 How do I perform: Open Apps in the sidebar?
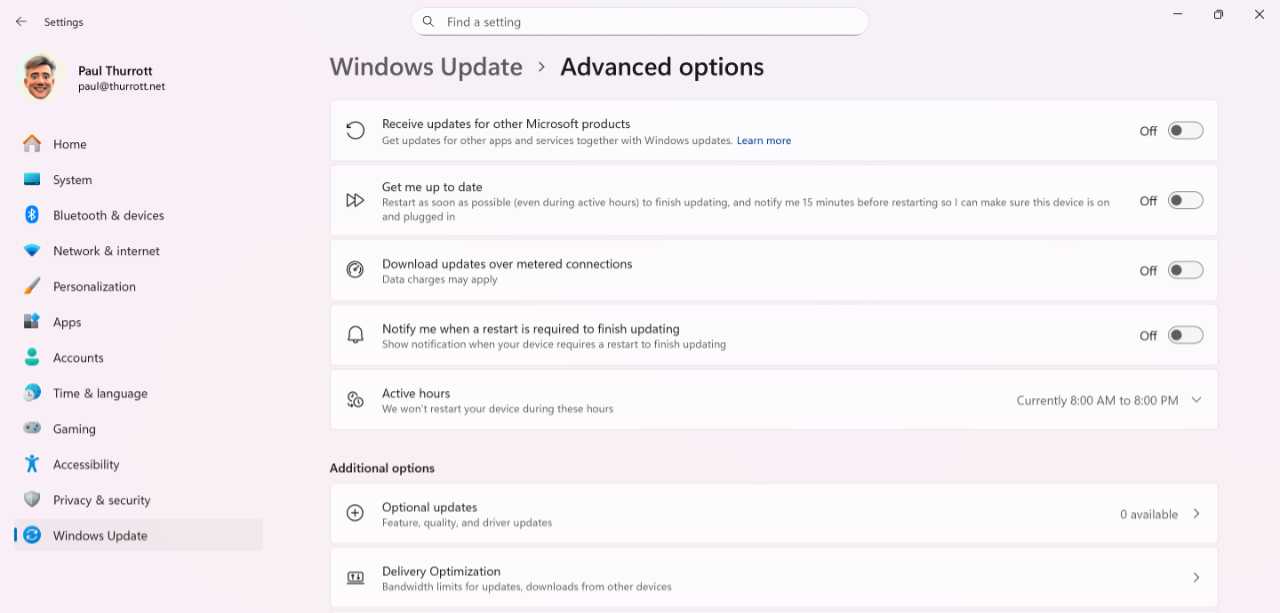67,322
